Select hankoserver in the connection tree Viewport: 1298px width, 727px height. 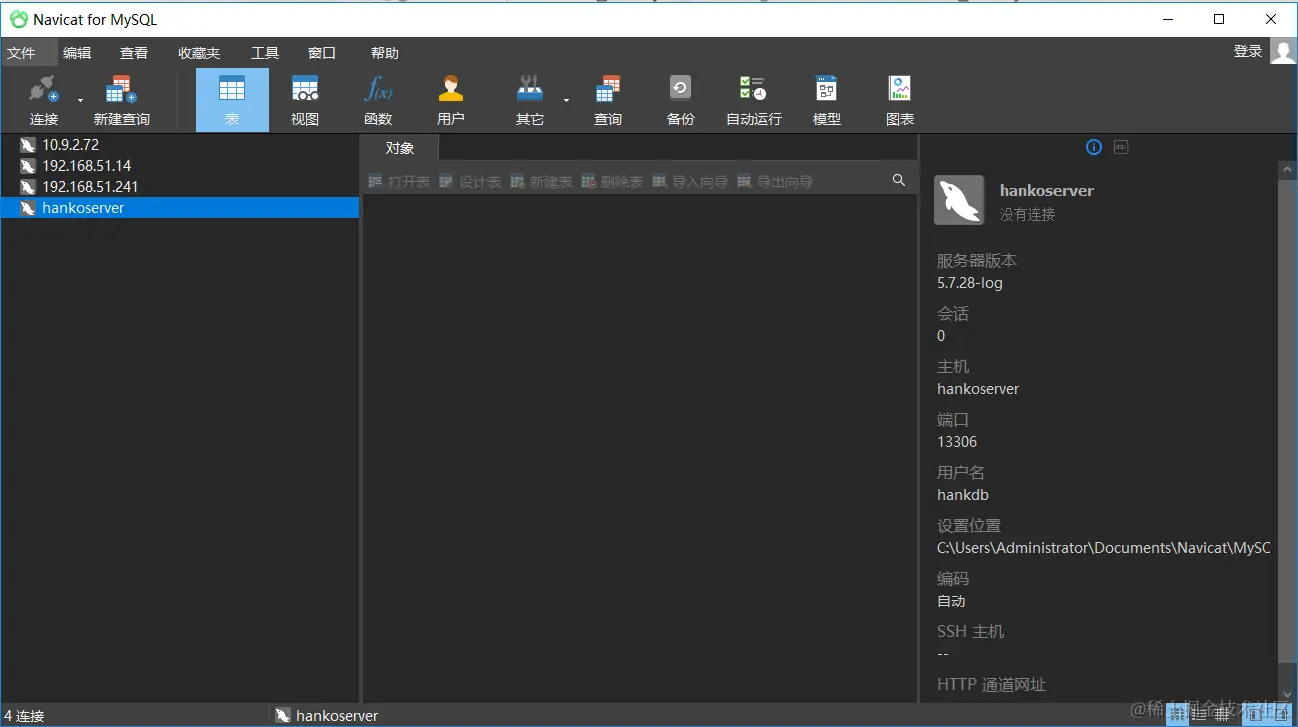tap(180, 208)
